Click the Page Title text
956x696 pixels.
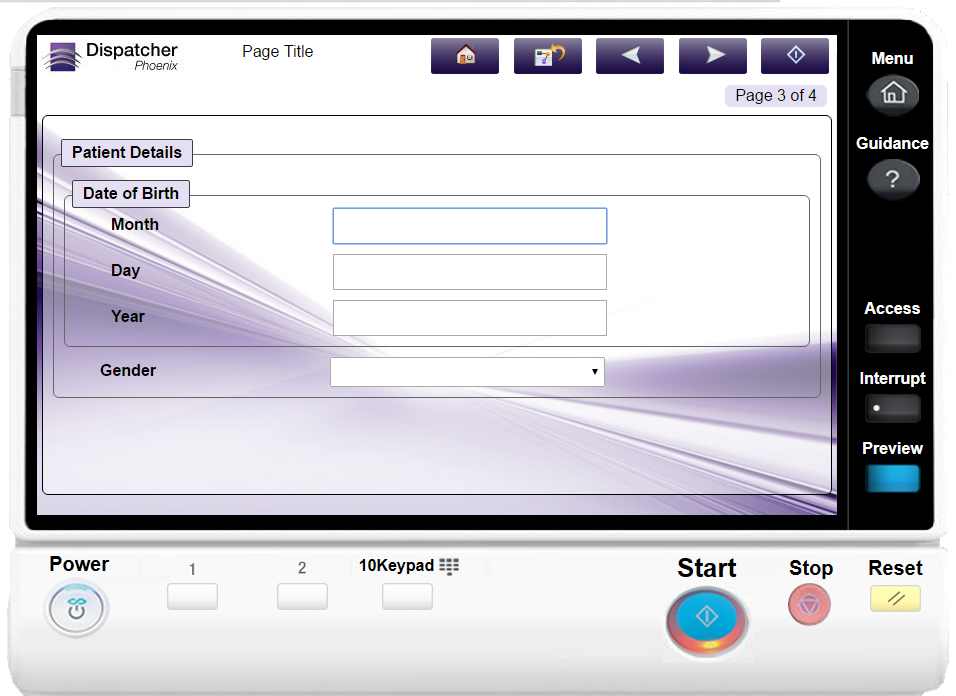pos(277,51)
